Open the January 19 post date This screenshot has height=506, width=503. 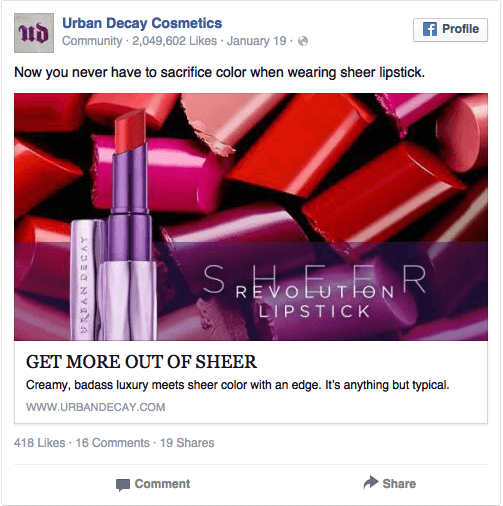point(256,41)
